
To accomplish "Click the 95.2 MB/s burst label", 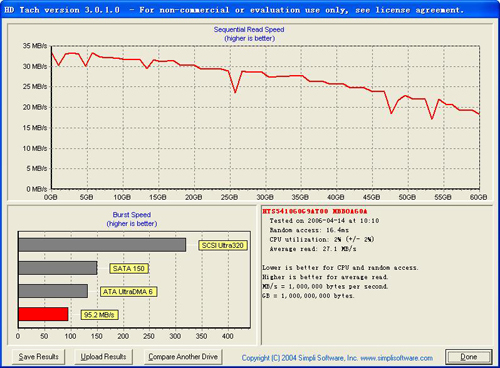I will point(99,315).
